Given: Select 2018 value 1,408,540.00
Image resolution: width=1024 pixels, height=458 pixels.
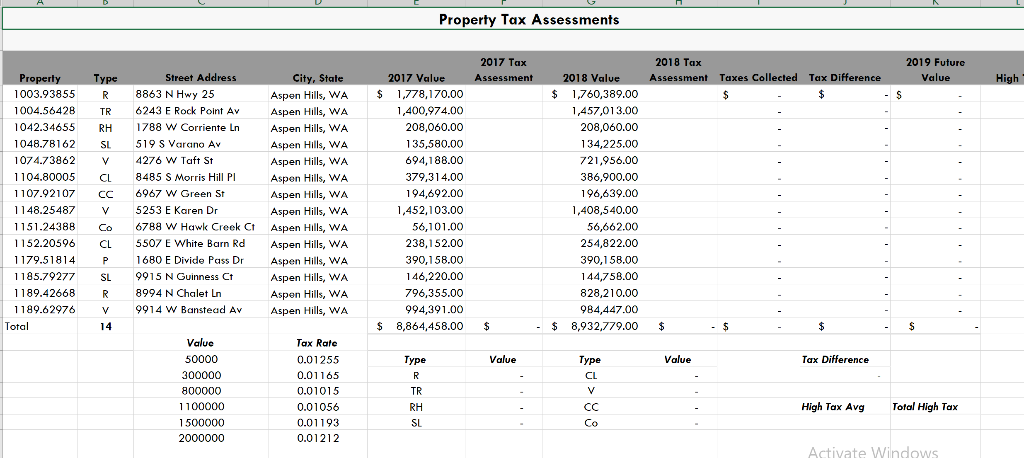Looking at the screenshot, I should [605, 210].
